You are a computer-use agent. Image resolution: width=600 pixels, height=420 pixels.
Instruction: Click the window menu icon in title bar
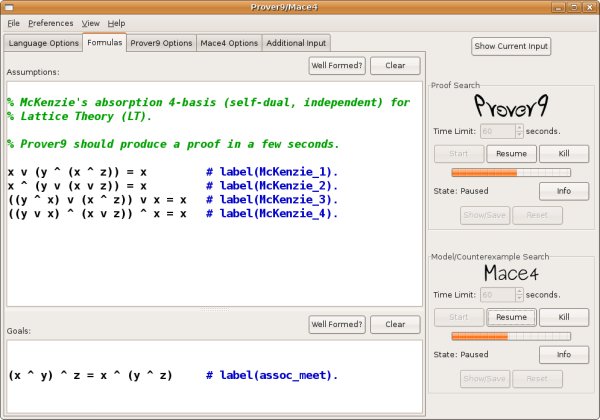pyautogui.click(x=9, y=7)
